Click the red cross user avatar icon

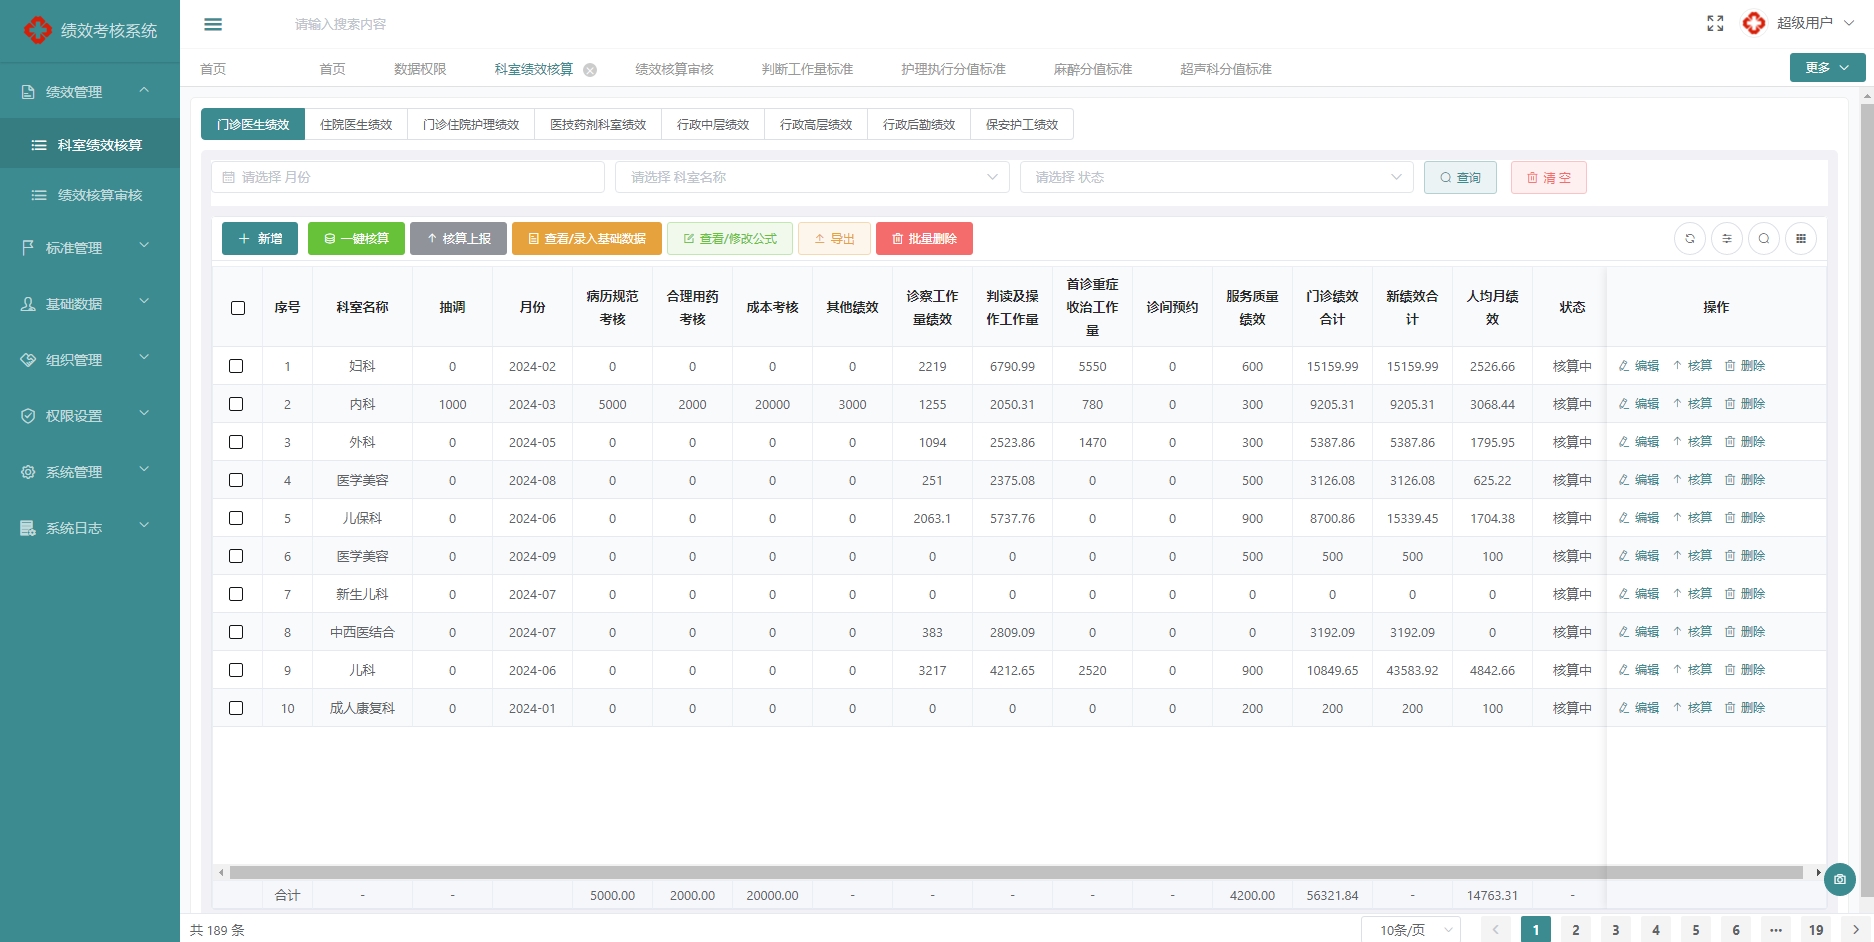click(1754, 23)
